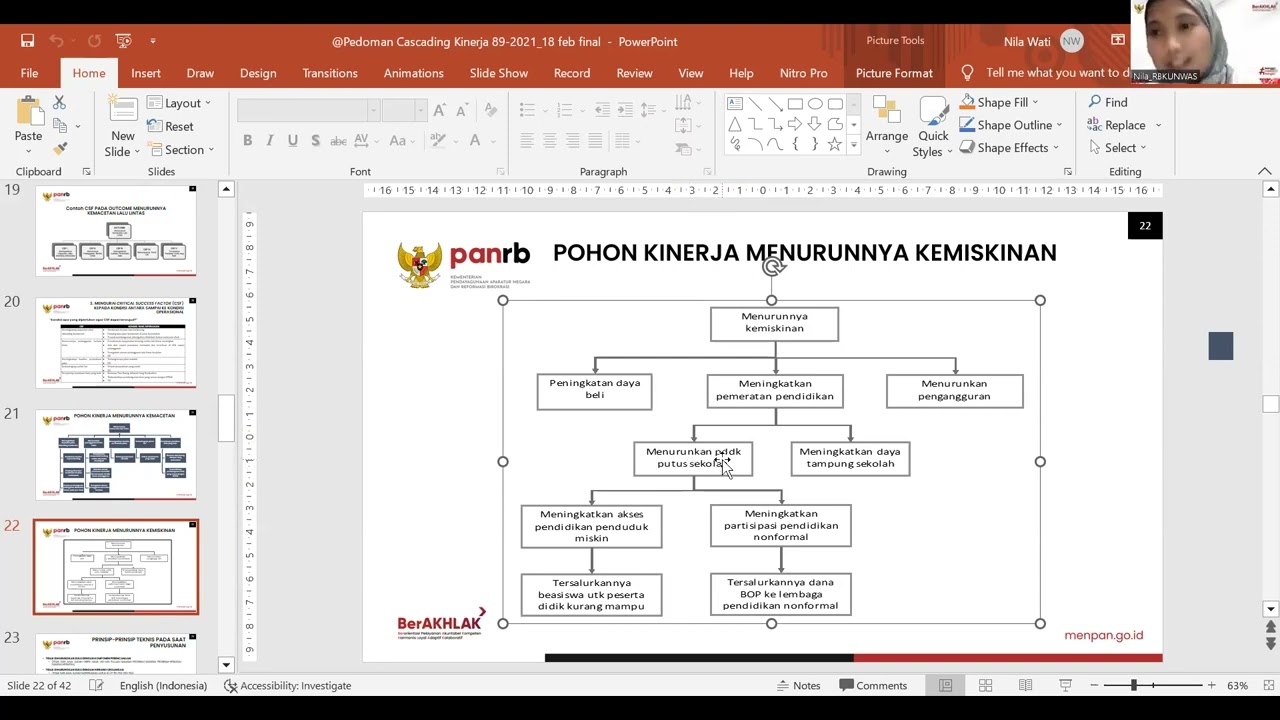This screenshot has height=720, width=1280.
Task: Open Ribbon Display Options icon
Action: 1118,41
